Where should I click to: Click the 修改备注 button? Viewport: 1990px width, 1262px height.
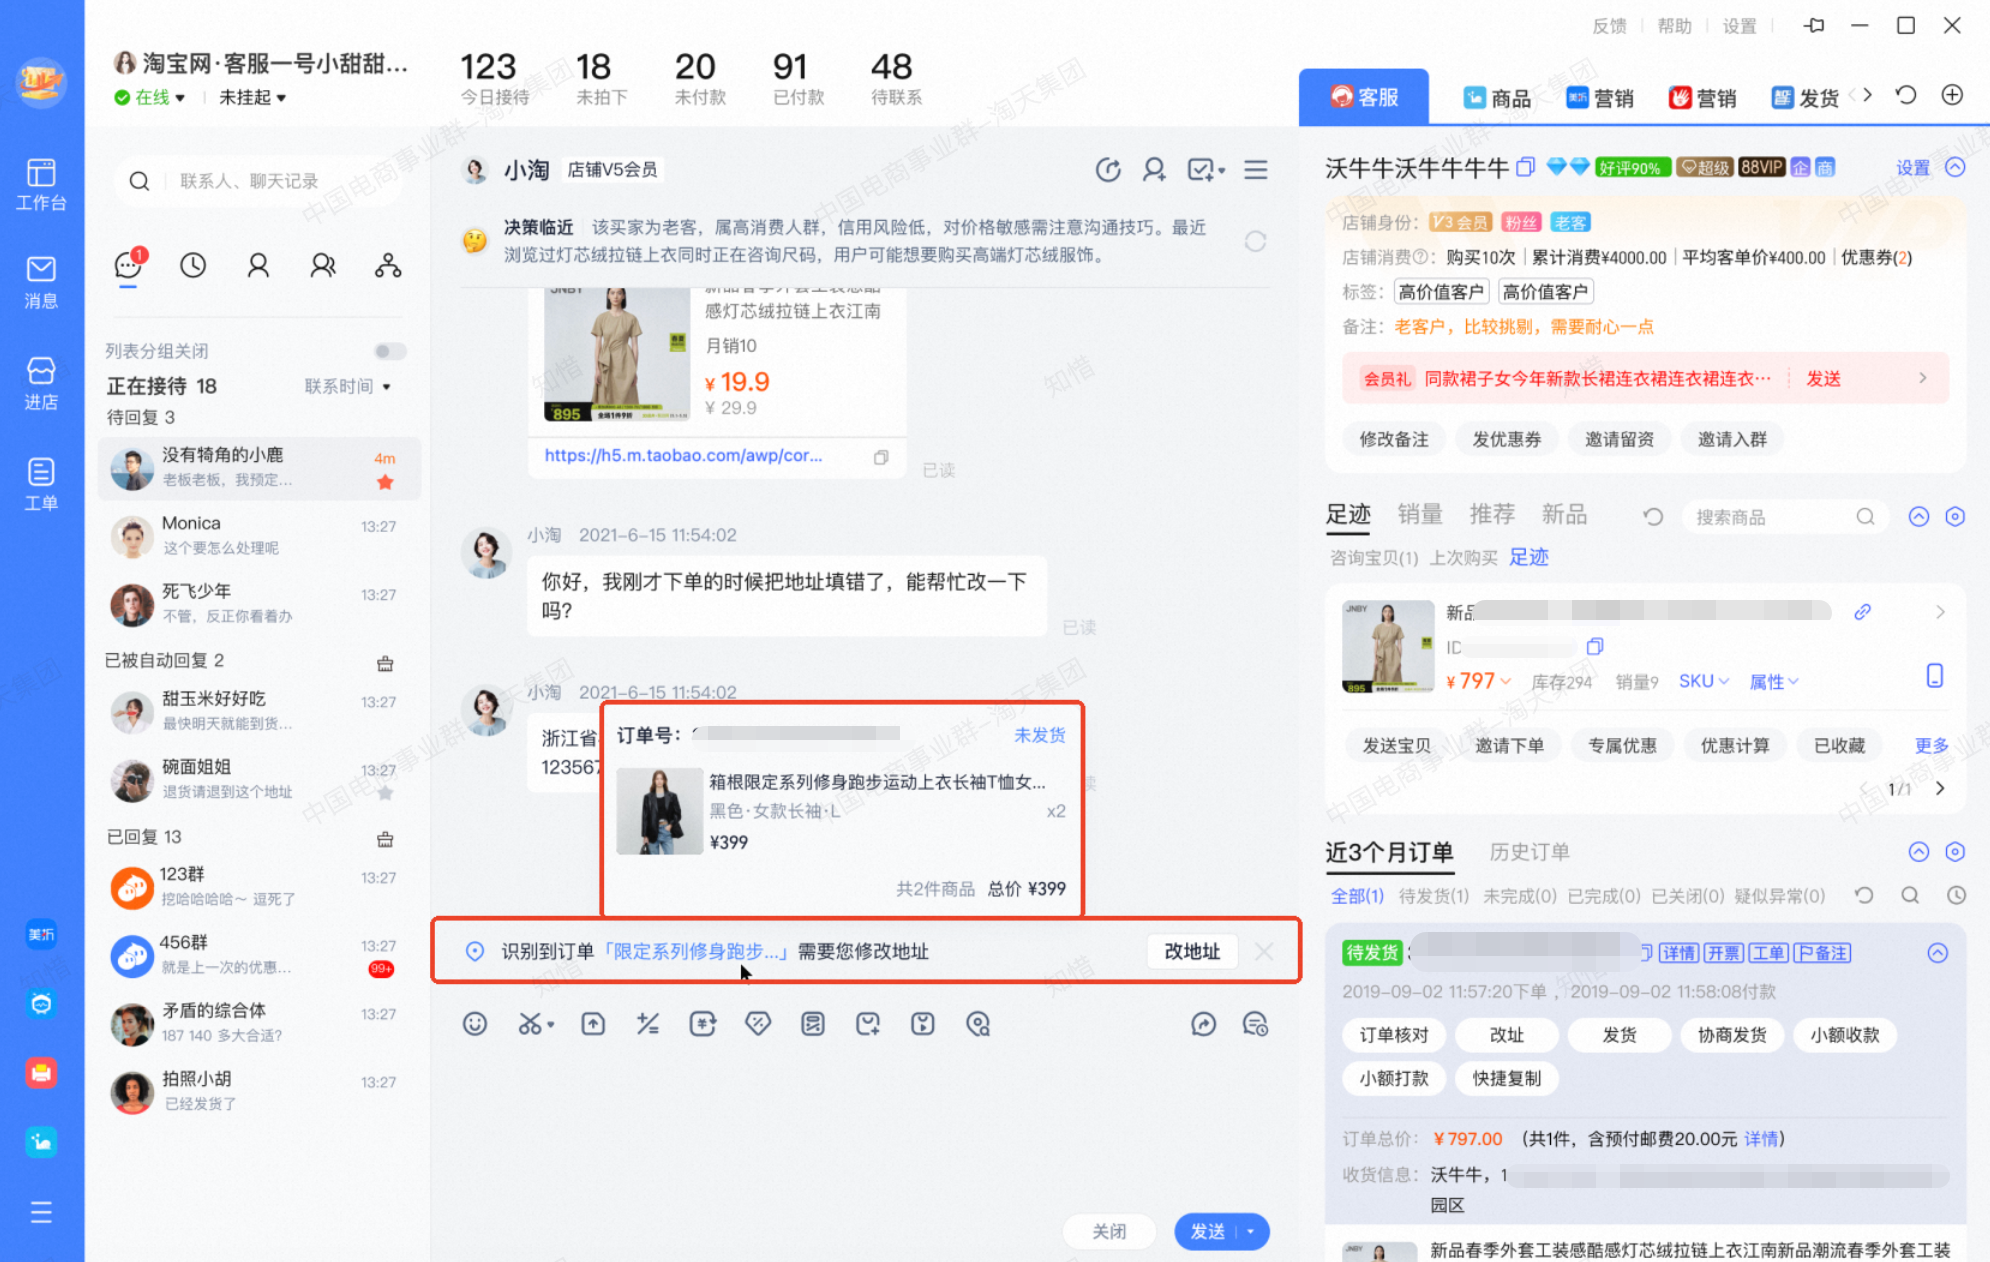point(1394,439)
